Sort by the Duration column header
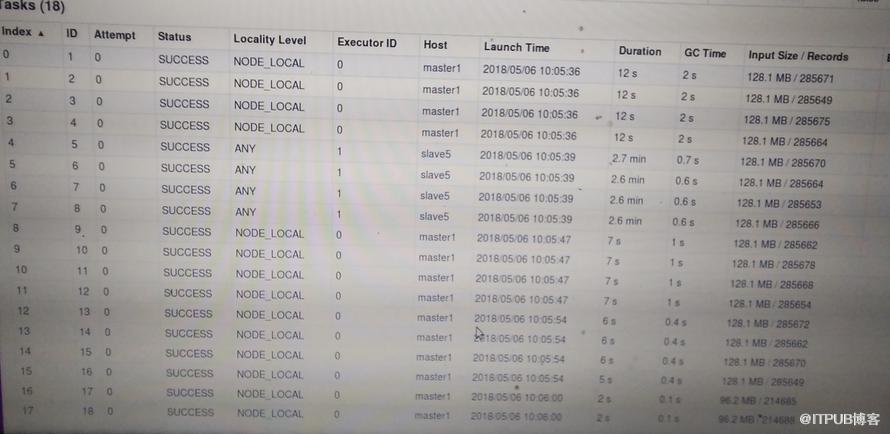 (640, 51)
